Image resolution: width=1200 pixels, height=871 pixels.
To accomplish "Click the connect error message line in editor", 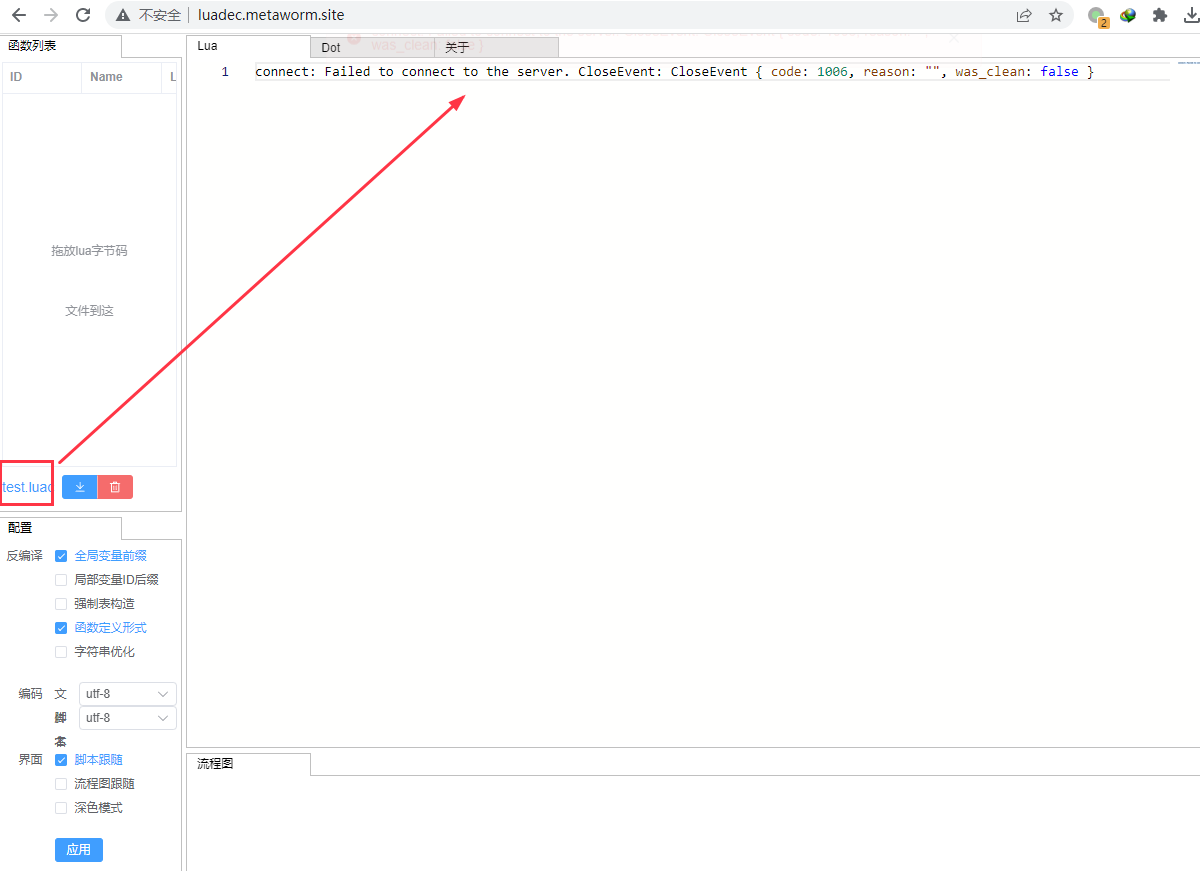I will [x=675, y=72].
